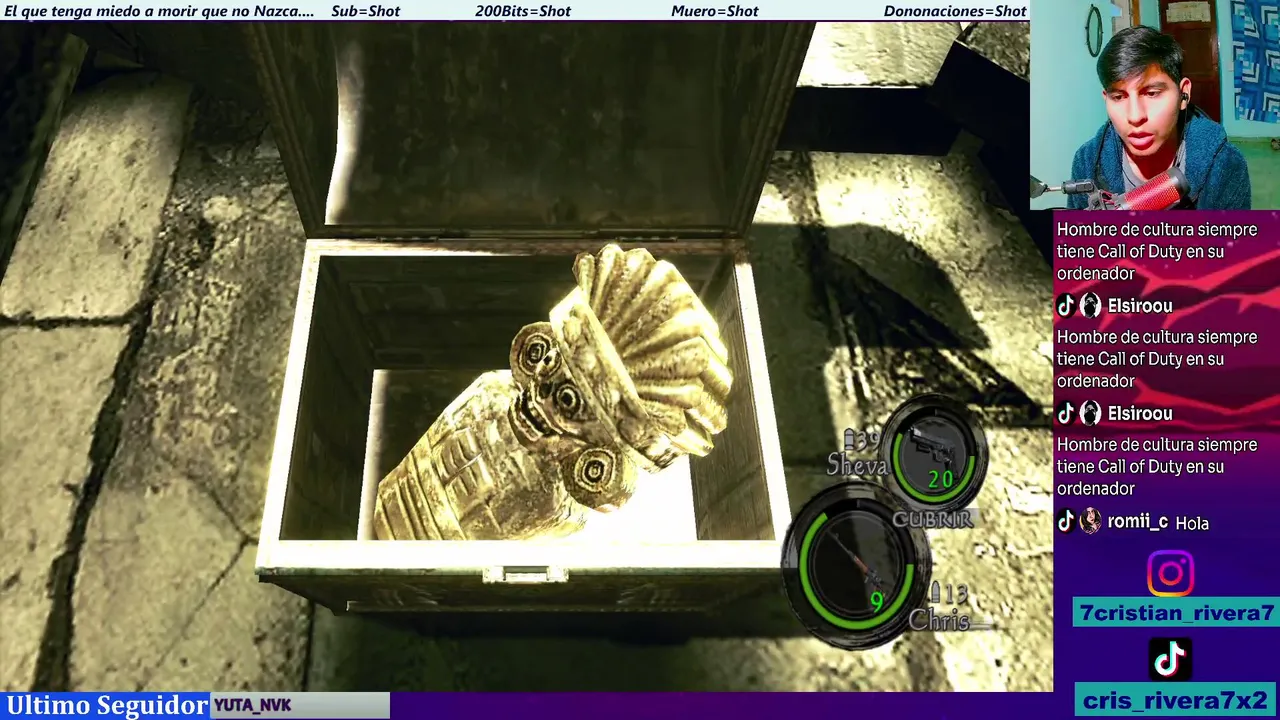Click the "El que tenga miedo a morir" banner
The width and height of the screenshot is (1280, 720).
159,11
